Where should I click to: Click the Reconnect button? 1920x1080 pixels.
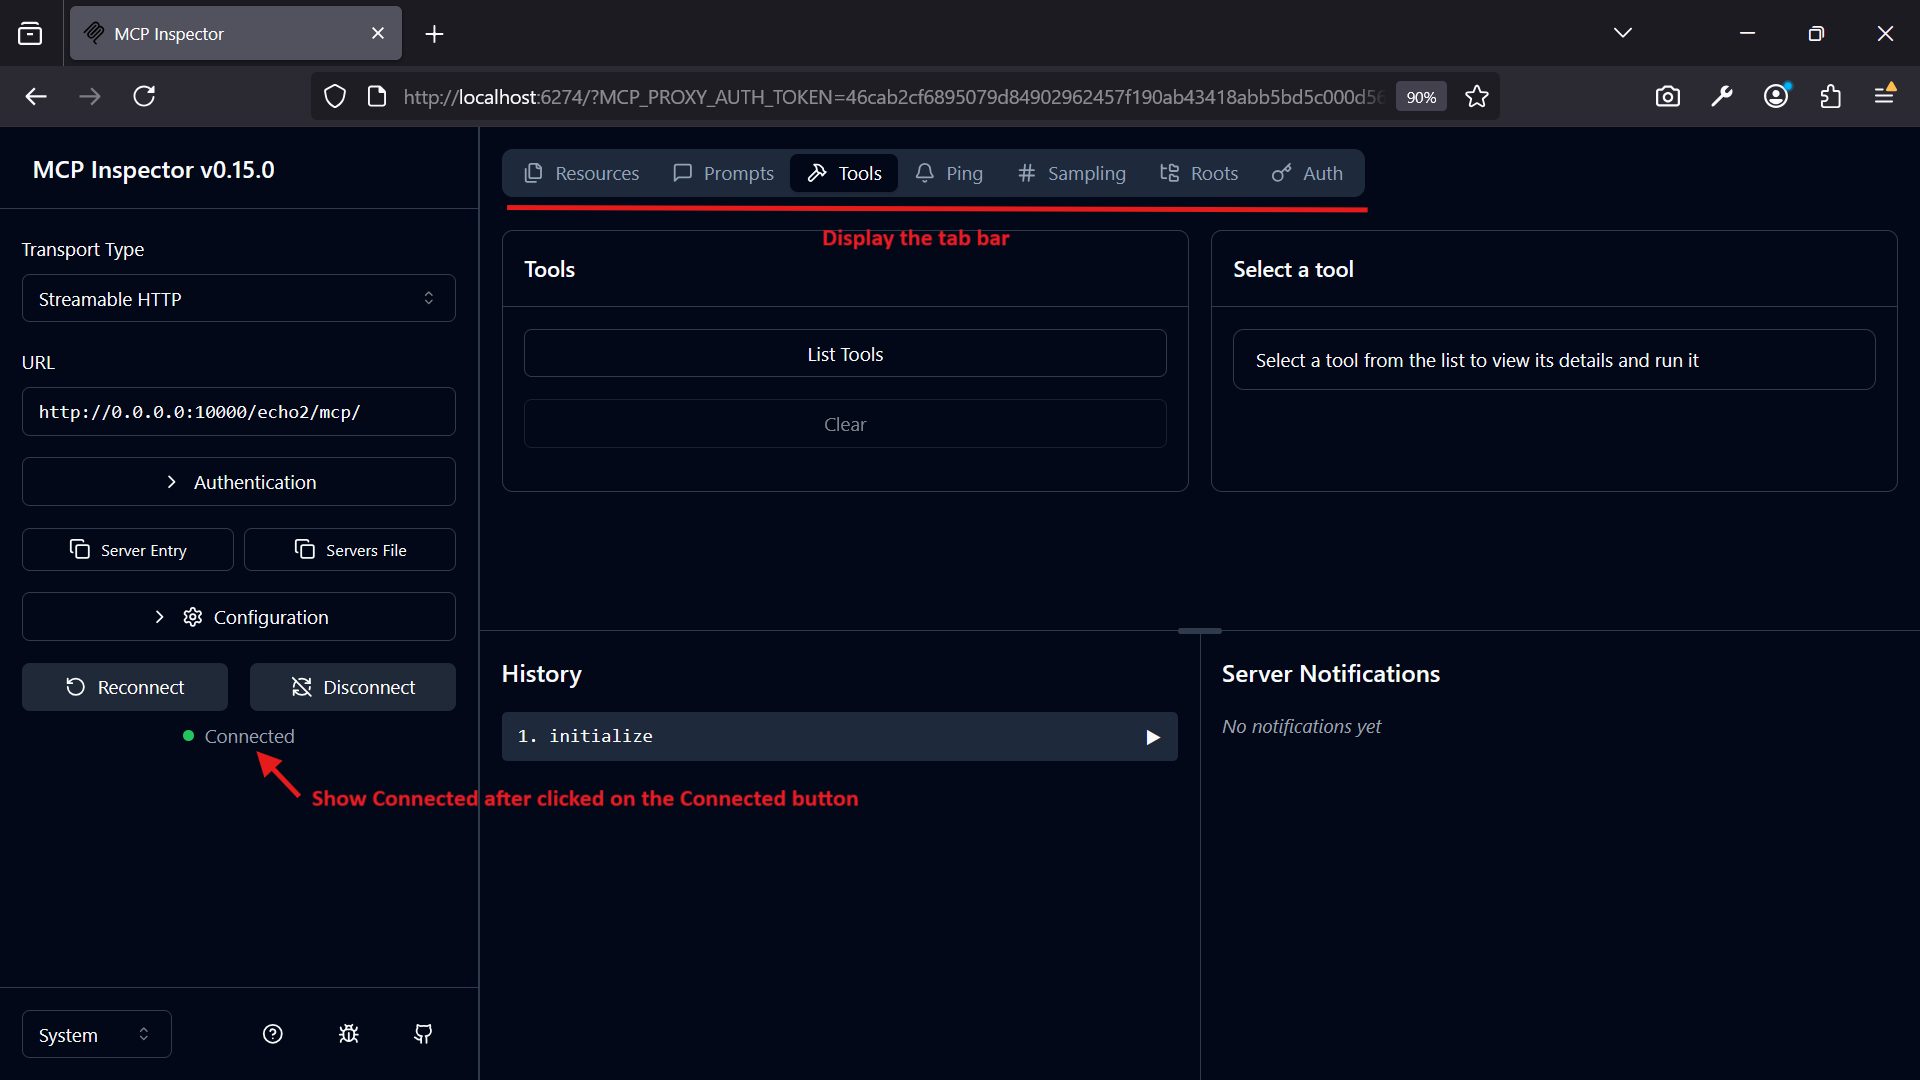[x=125, y=687]
